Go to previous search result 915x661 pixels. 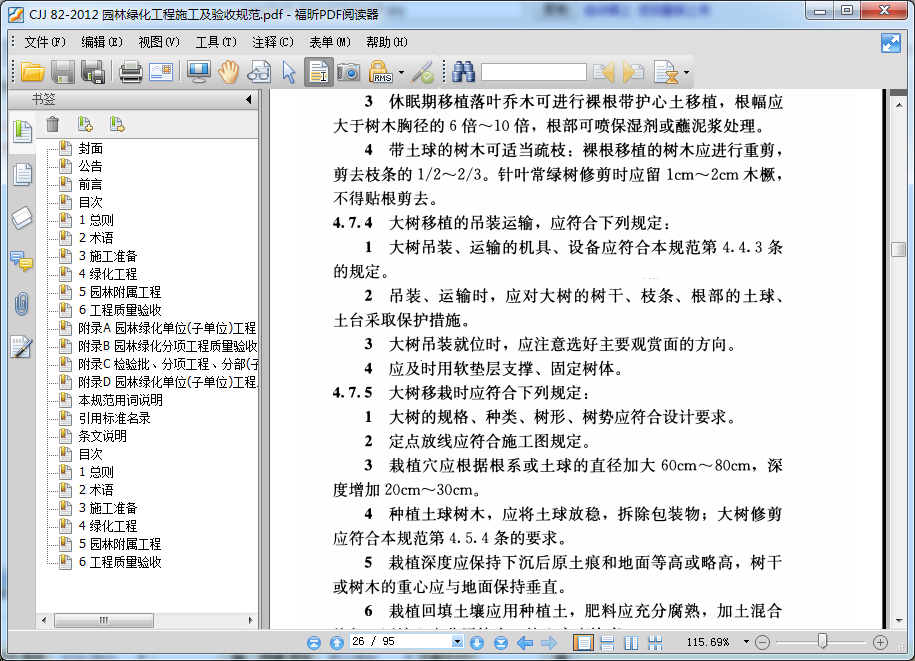point(604,72)
